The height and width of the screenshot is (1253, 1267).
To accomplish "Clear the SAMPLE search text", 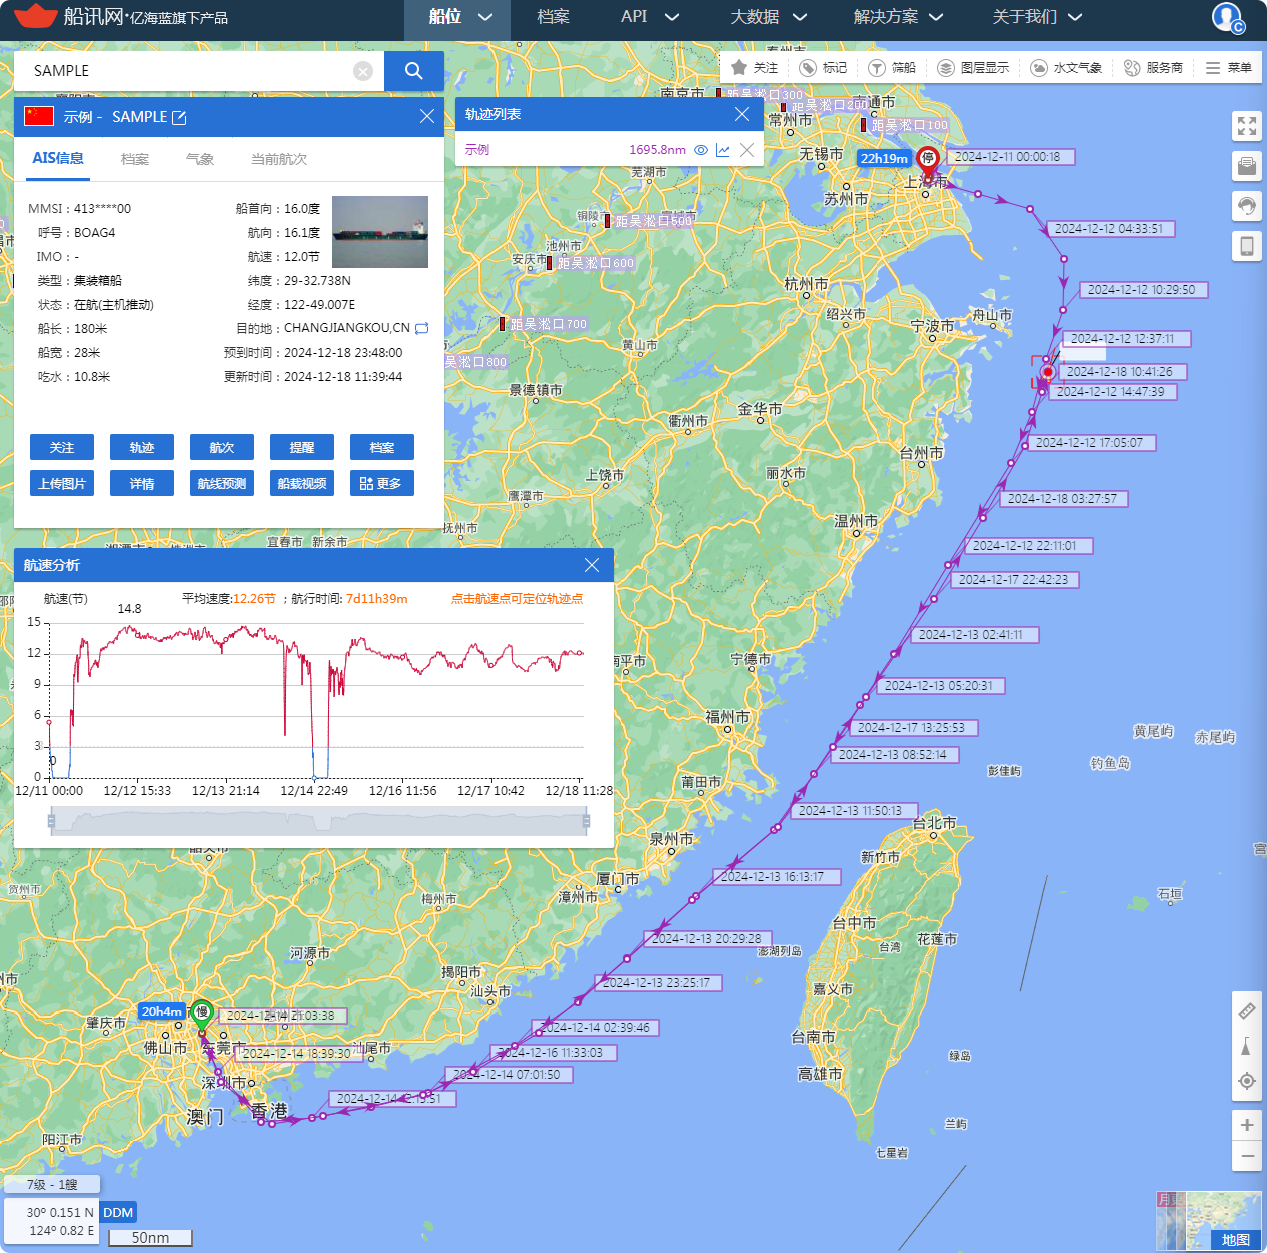I will (363, 71).
